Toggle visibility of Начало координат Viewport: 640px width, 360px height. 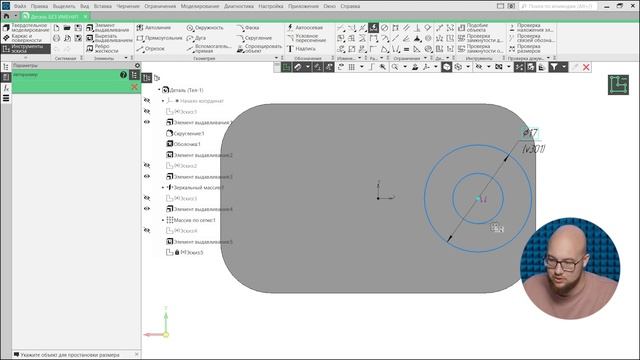tap(147, 100)
